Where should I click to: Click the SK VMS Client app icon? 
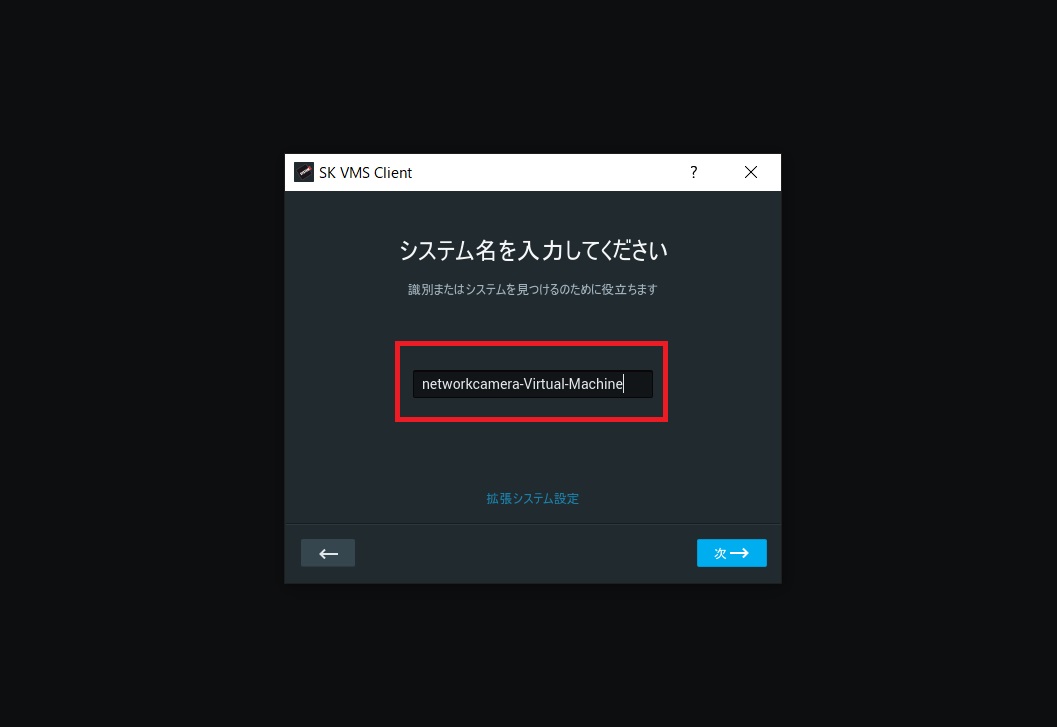(x=304, y=172)
